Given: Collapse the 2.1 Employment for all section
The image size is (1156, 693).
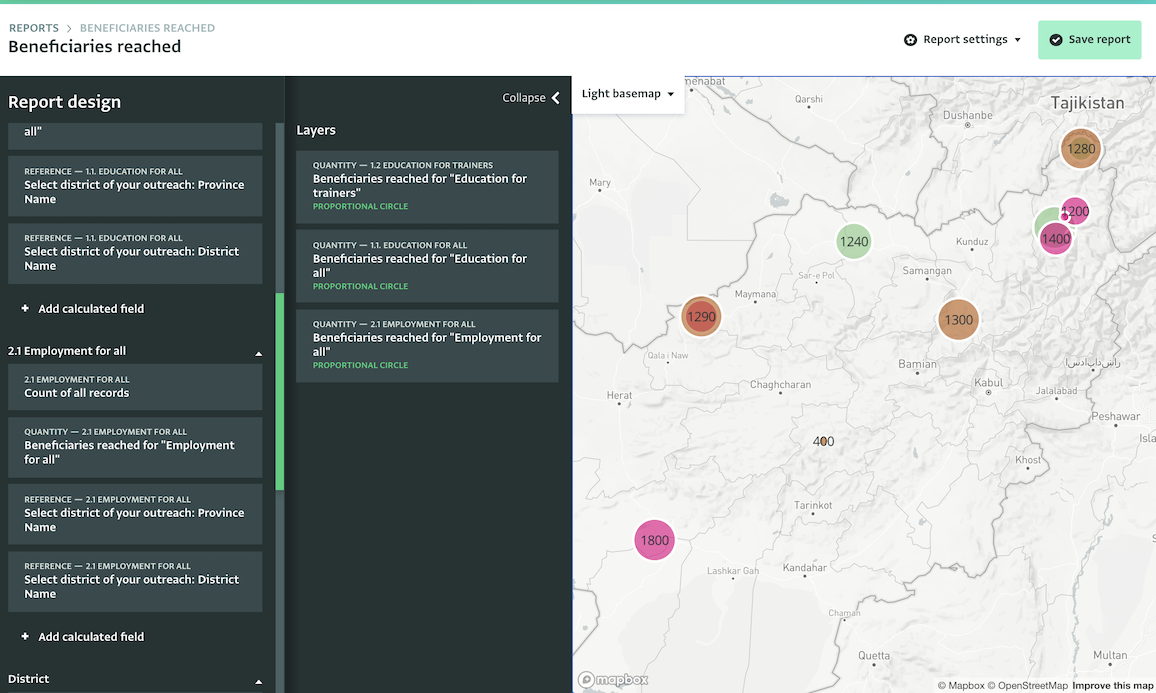Looking at the screenshot, I should [259, 353].
